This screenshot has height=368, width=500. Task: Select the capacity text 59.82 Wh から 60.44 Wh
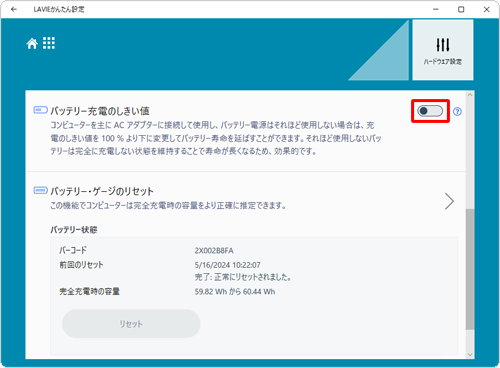235,292
